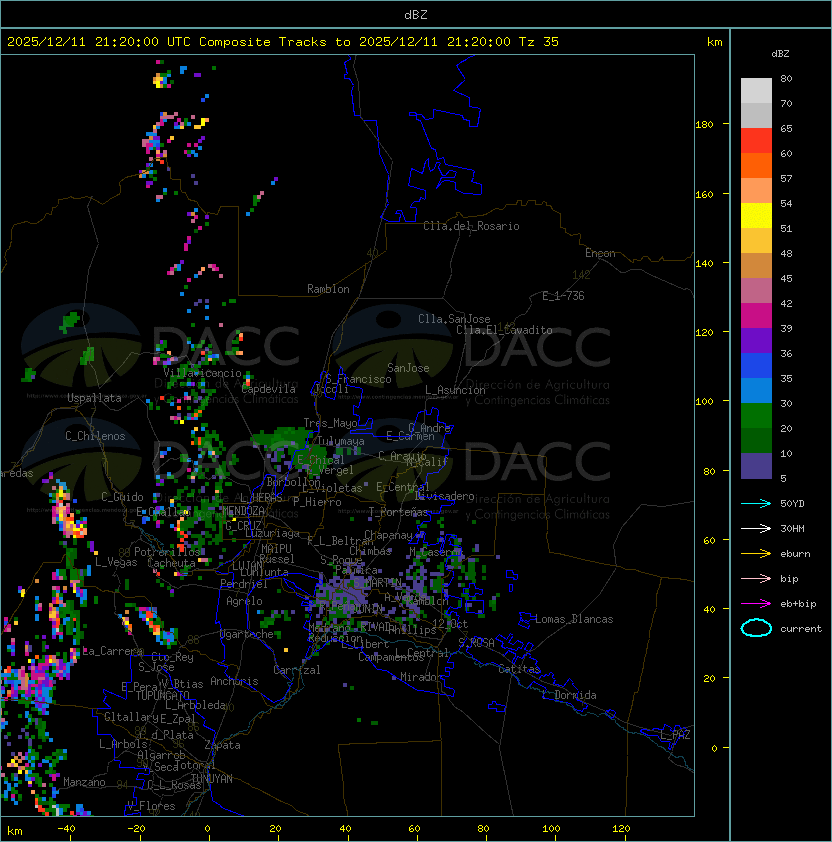The height and width of the screenshot is (842, 832).
Task: Click the pink bip arrow in legend
Action: pos(756,578)
